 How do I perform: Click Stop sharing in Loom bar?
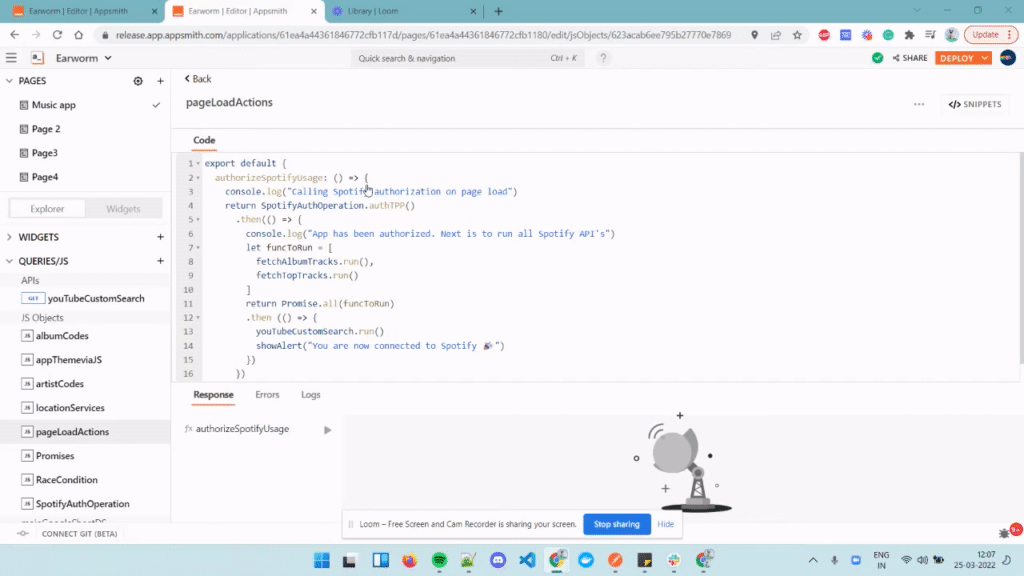click(616, 524)
